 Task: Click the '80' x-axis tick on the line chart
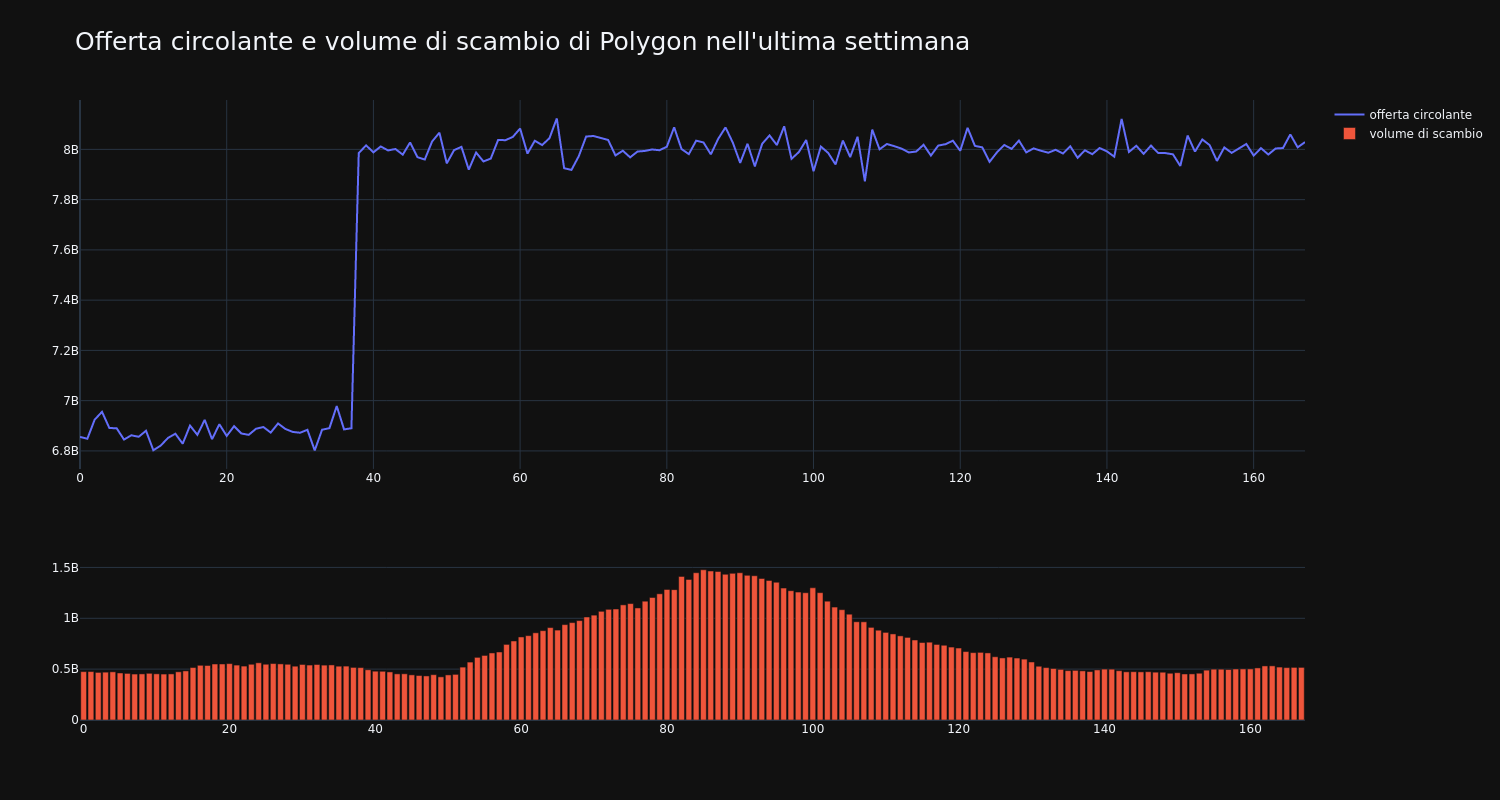[x=667, y=478]
